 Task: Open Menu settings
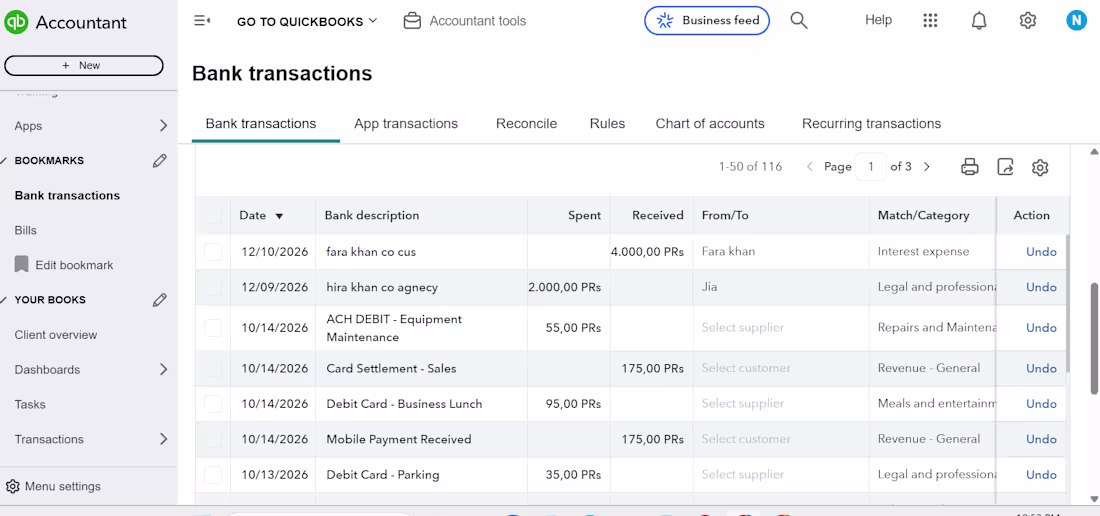click(x=53, y=487)
